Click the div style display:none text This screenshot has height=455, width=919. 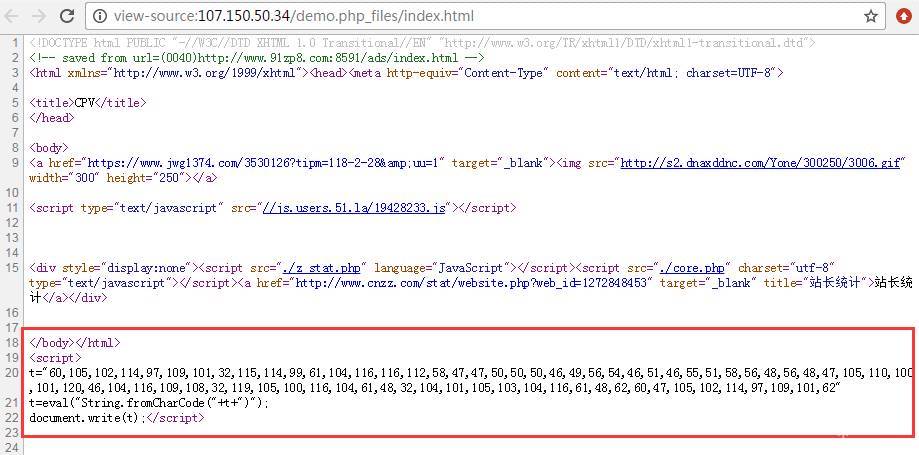(114, 267)
